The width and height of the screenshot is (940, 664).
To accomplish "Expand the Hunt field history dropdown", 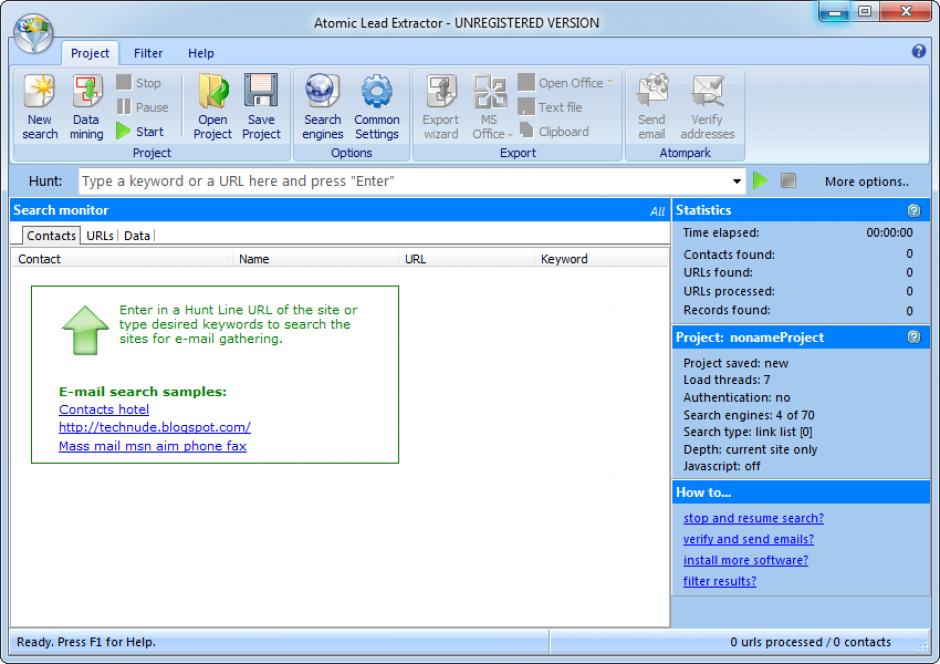I will point(737,181).
